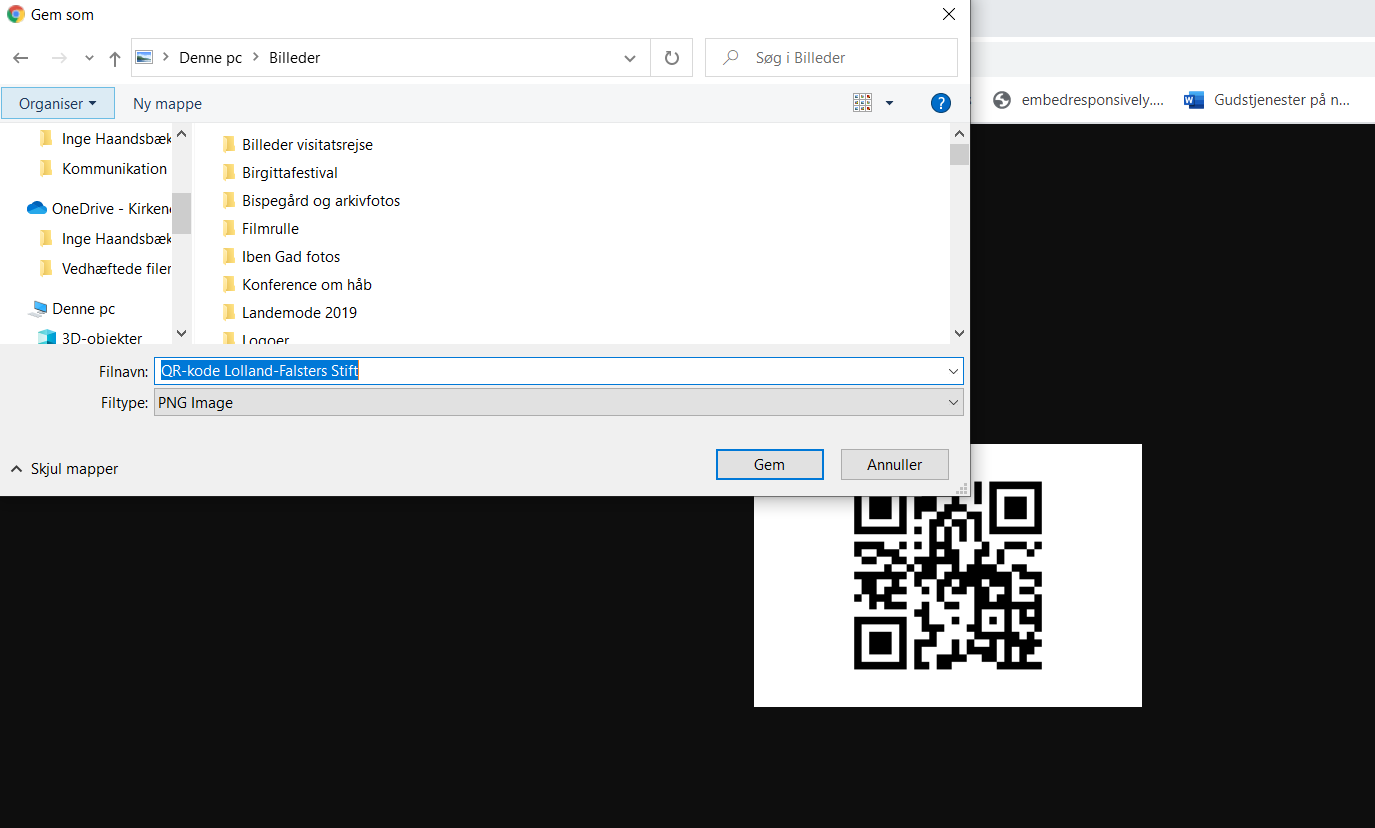The image size is (1375, 828).
Task: Change the folder view layout icon
Action: coord(862,103)
